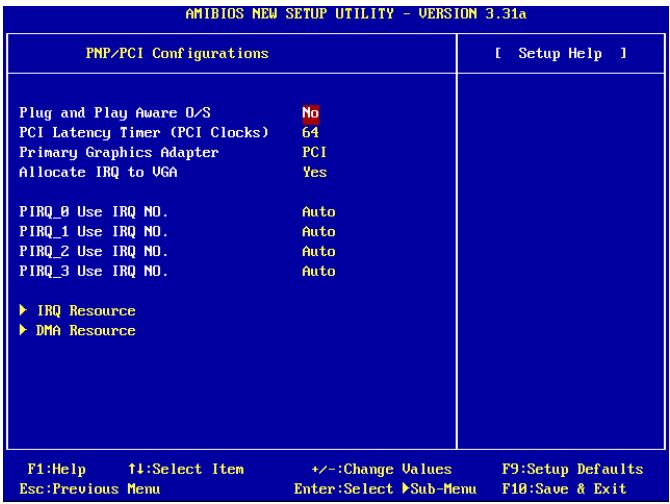Select the PIRQ_0 Auto value
This screenshot has height=504, width=670.
[319, 212]
